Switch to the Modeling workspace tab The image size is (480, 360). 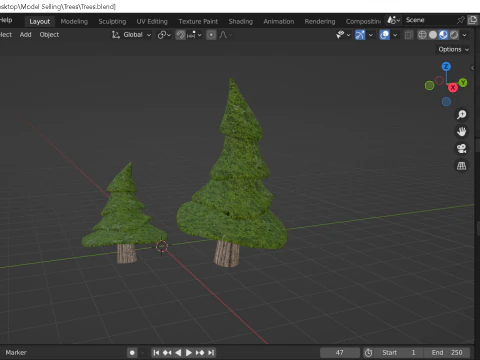(74, 21)
